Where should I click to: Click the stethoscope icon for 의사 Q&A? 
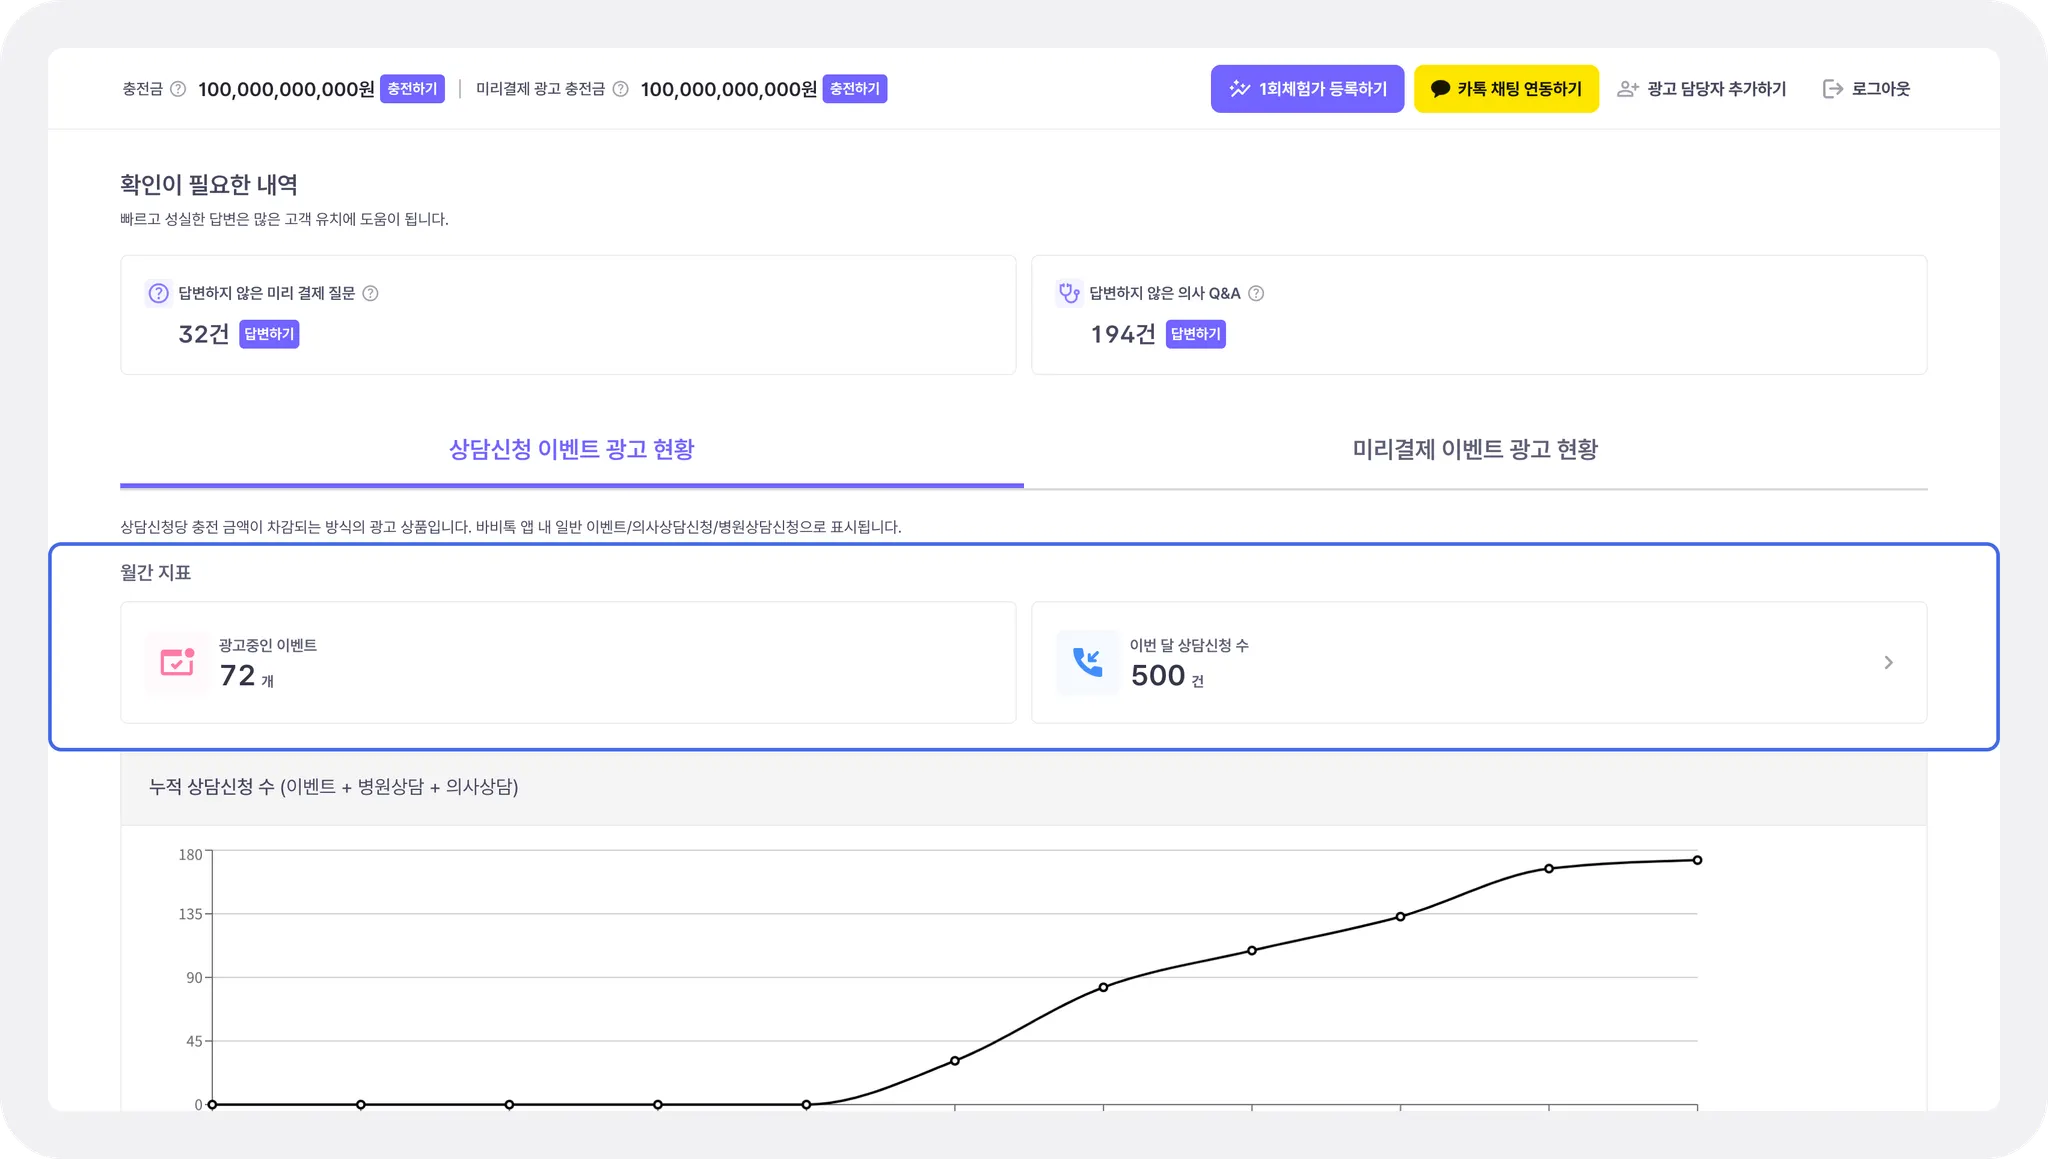(x=1069, y=293)
